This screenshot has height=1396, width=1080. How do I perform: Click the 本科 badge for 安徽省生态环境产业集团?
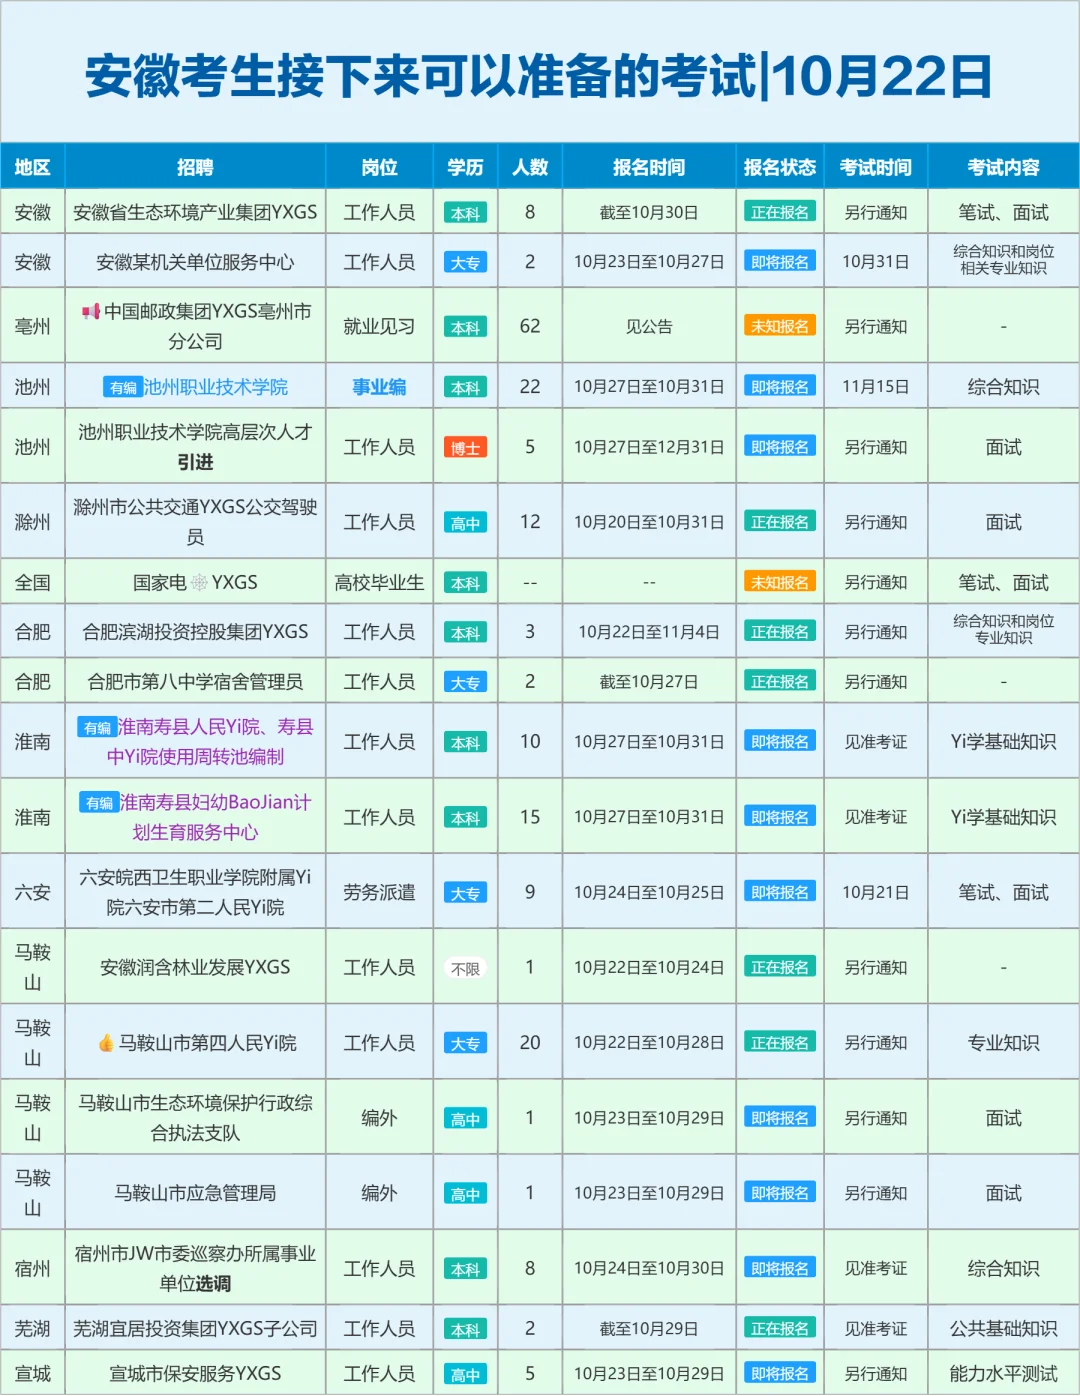pos(465,211)
